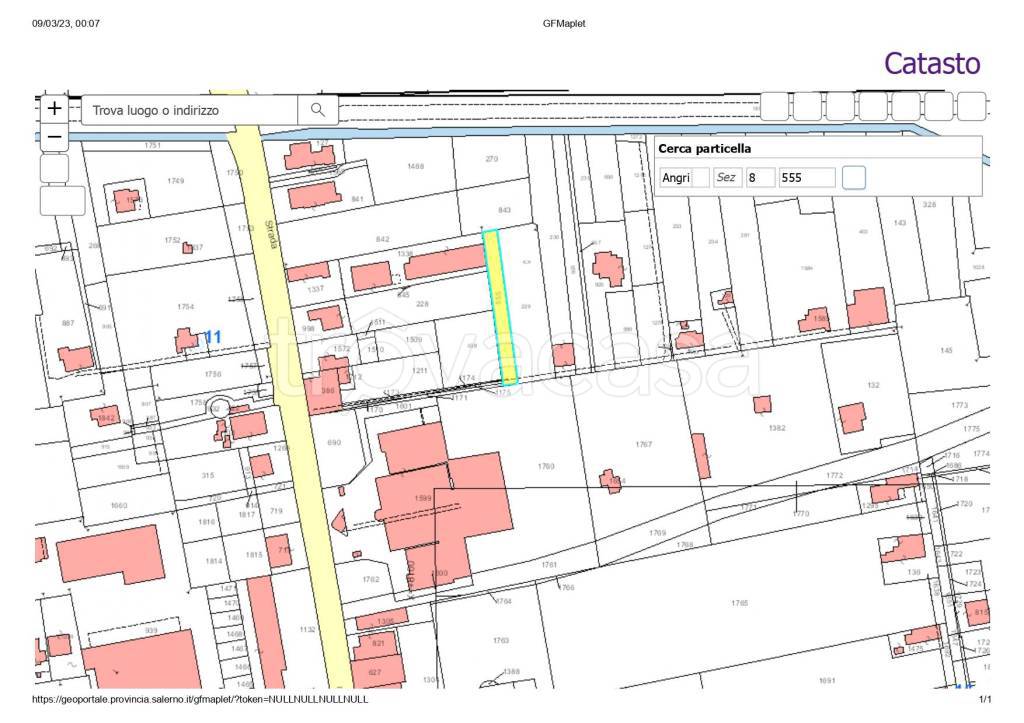This screenshot has height=723, width=1024.
Task: Zoom in with the plus button
Action: pyautogui.click(x=54, y=108)
